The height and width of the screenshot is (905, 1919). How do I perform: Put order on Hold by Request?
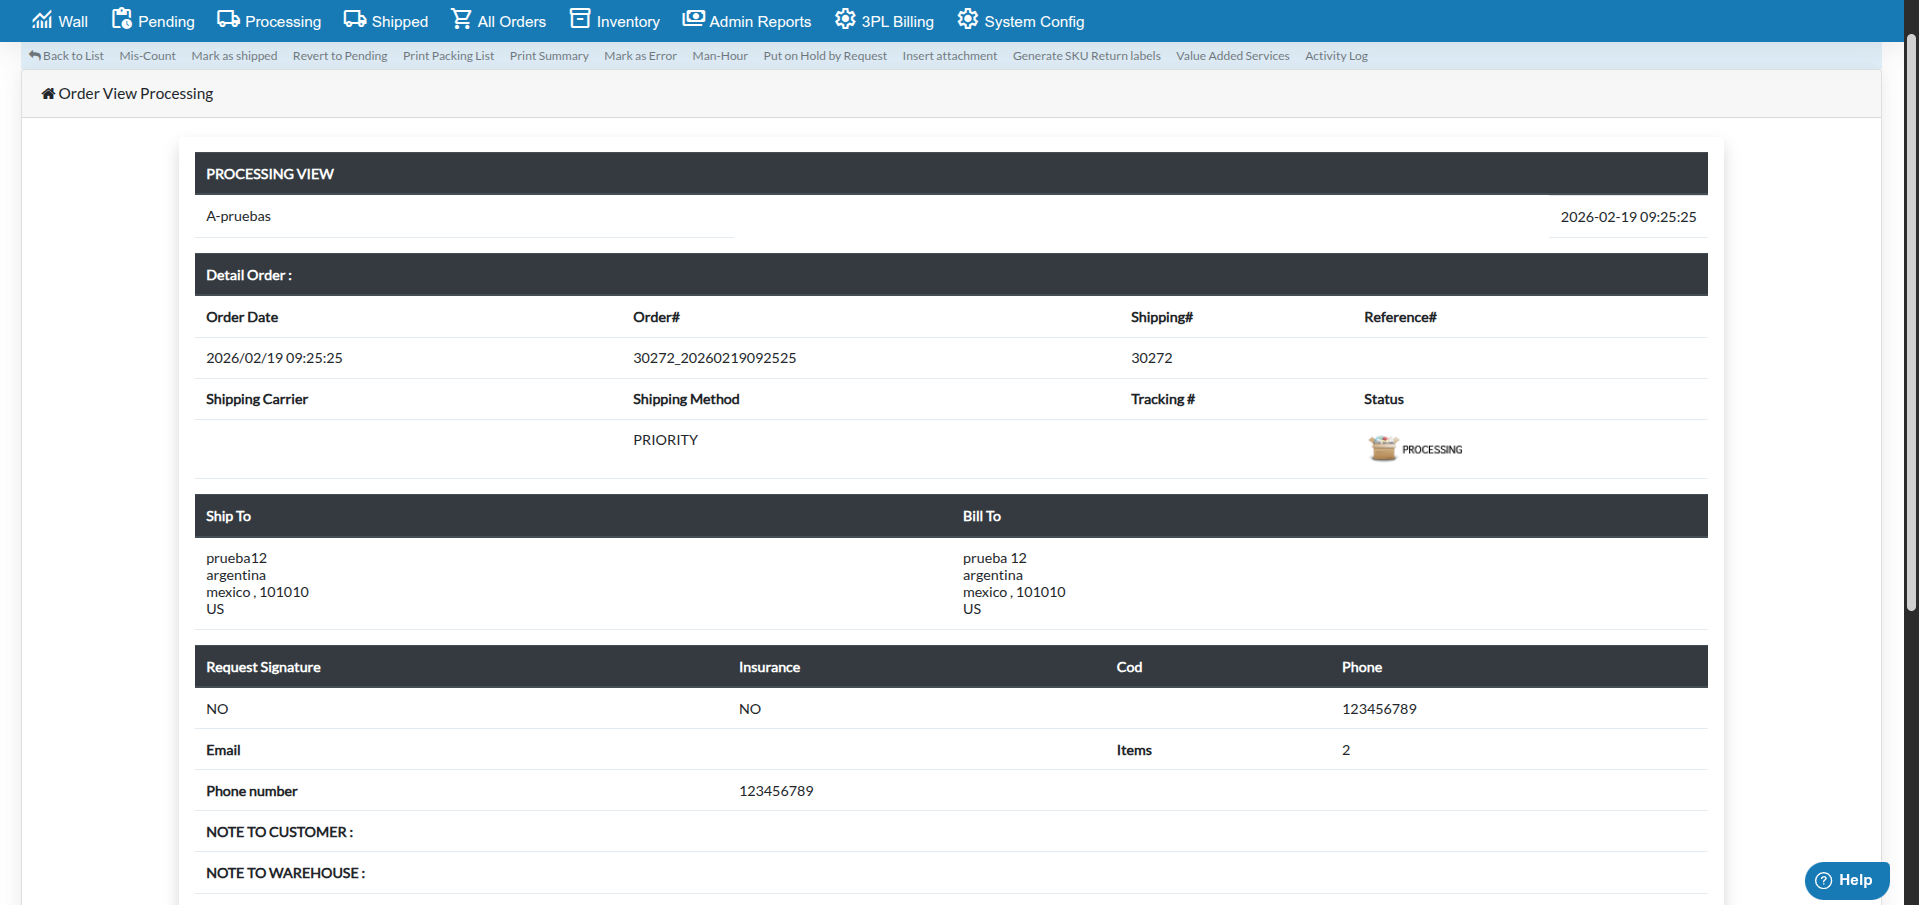coord(824,55)
